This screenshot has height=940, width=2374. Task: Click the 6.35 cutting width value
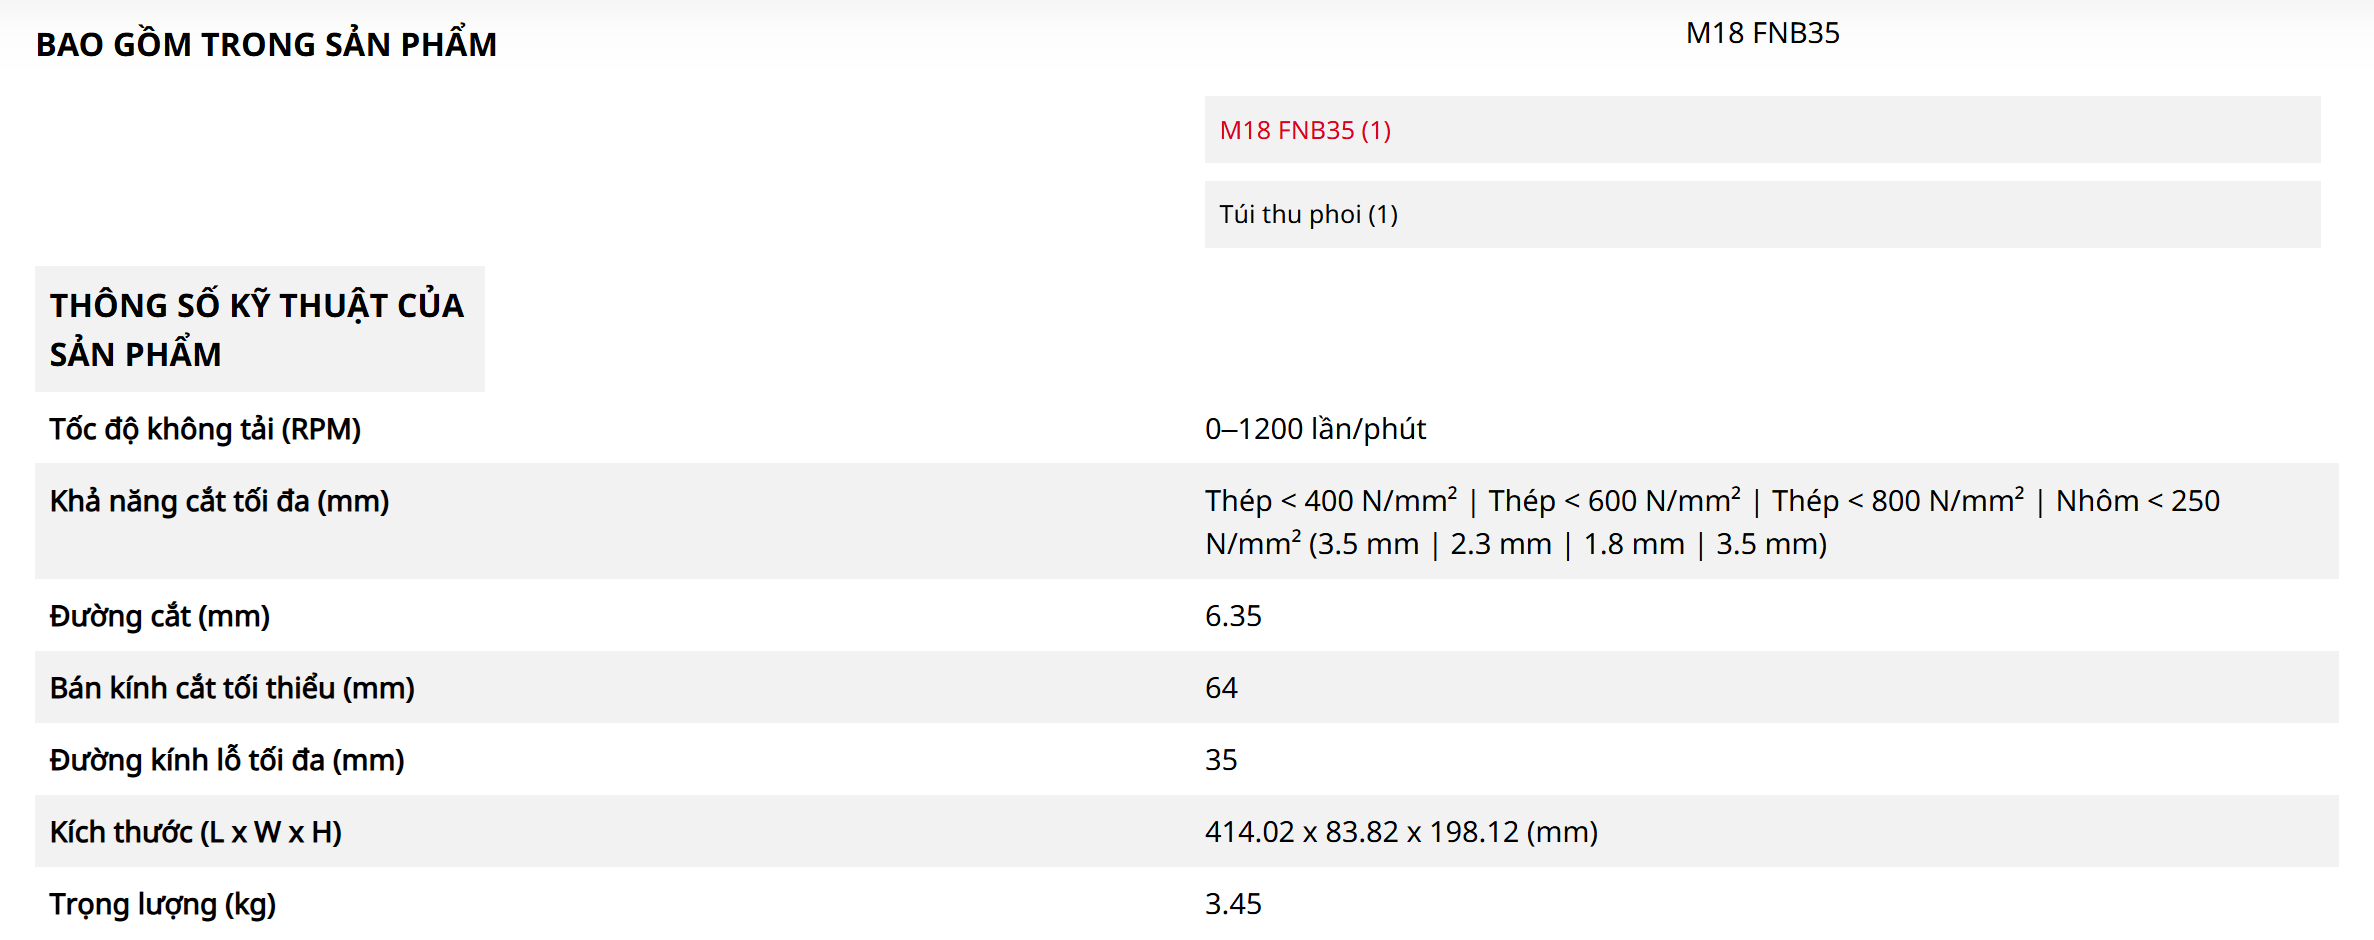coord(1233,616)
